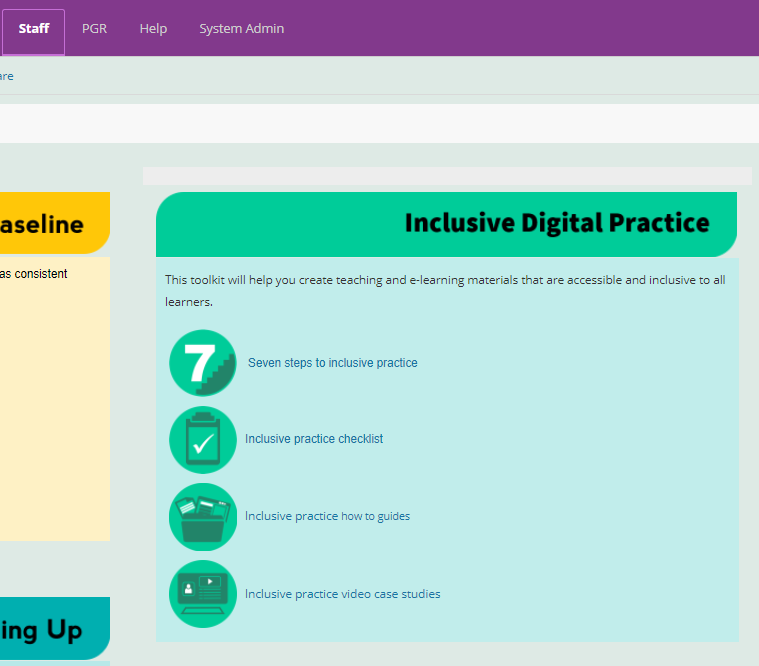The height and width of the screenshot is (666, 759).
Task: Click the Inclusive Digital Practice heading banner
Action: 446,224
